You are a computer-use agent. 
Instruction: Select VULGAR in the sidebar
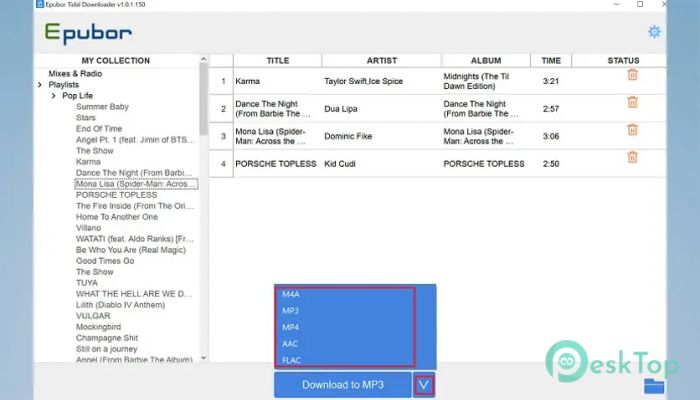[x=93, y=316]
